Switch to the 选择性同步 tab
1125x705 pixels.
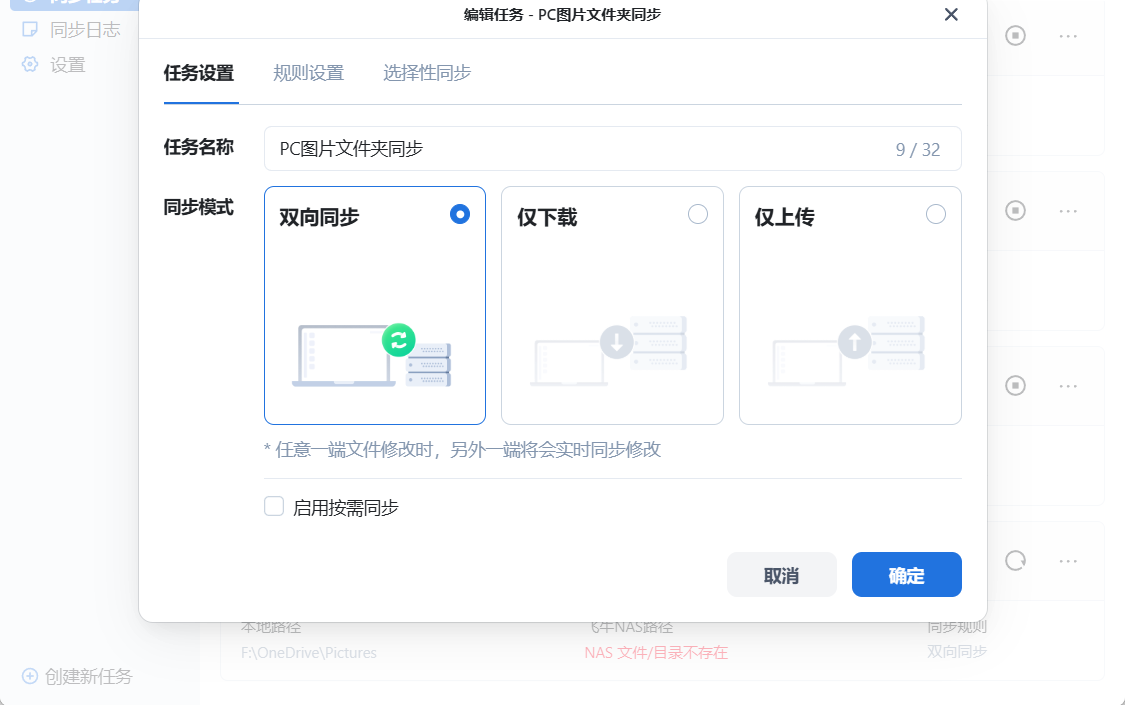tap(427, 73)
